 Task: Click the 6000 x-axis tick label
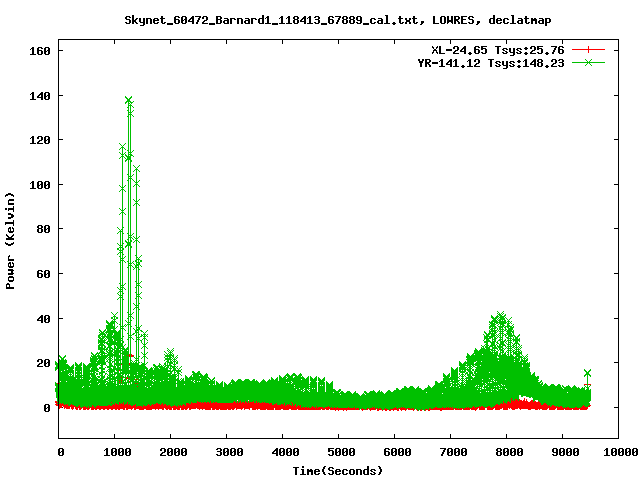[397, 452]
